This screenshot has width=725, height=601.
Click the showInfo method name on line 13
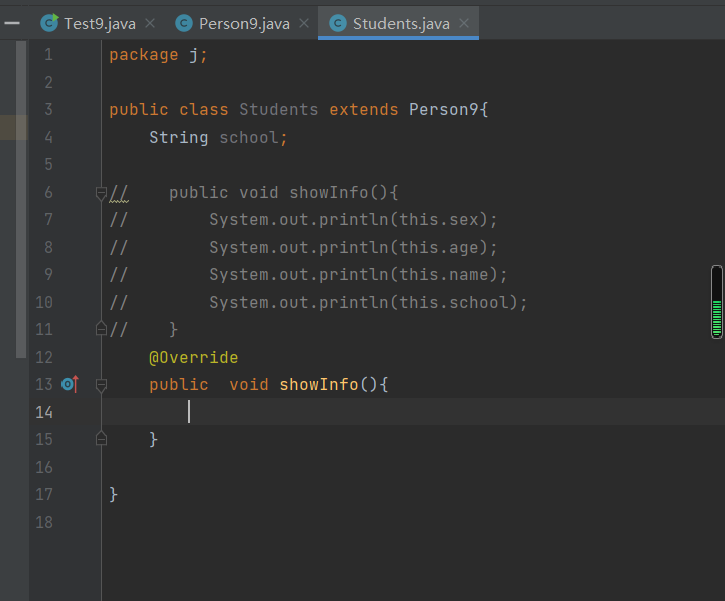coord(319,385)
